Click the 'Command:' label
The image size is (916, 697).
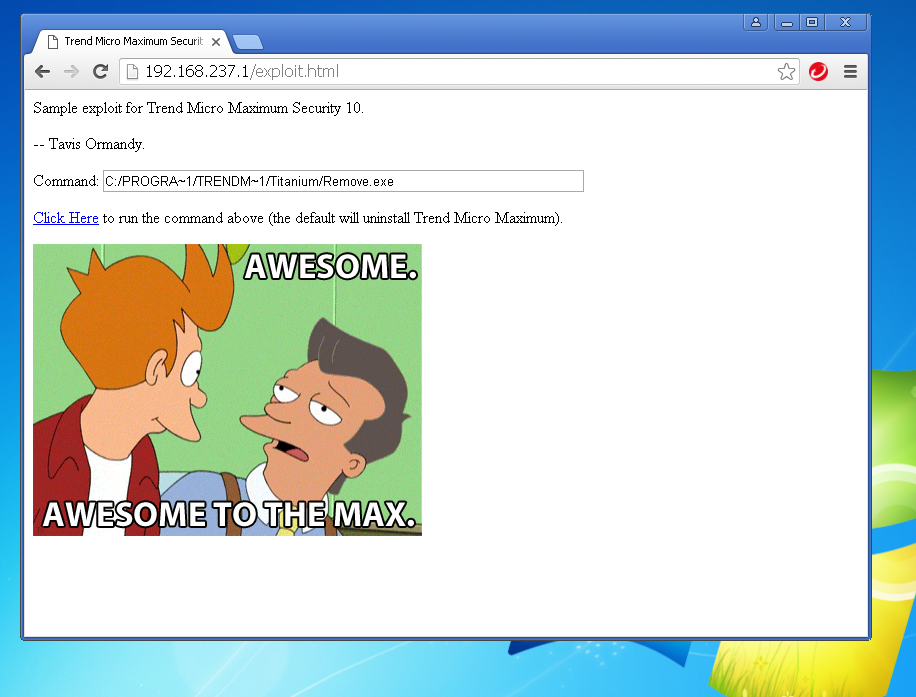[x=65, y=181]
